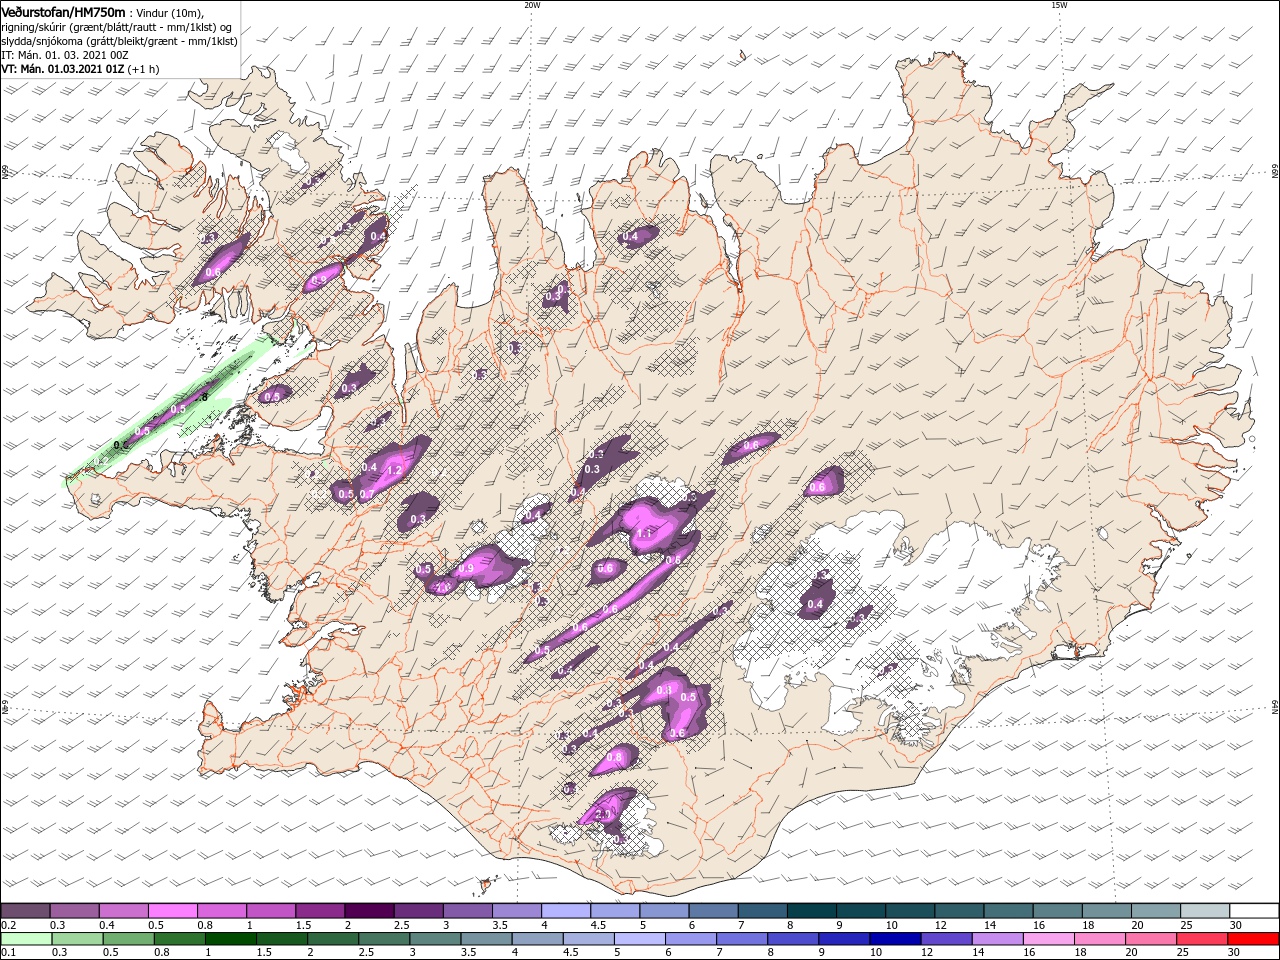Select rain scale dark green swatch labeled 1
Image resolution: width=1280 pixels, height=960 pixels.
click(230, 939)
